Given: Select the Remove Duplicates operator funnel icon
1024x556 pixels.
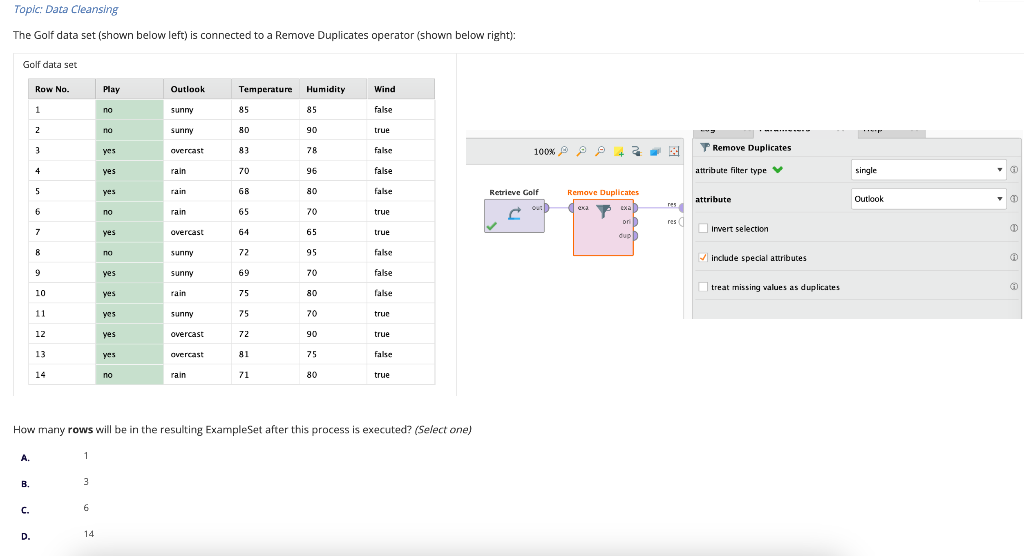Looking at the screenshot, I should tap(603, 211).
